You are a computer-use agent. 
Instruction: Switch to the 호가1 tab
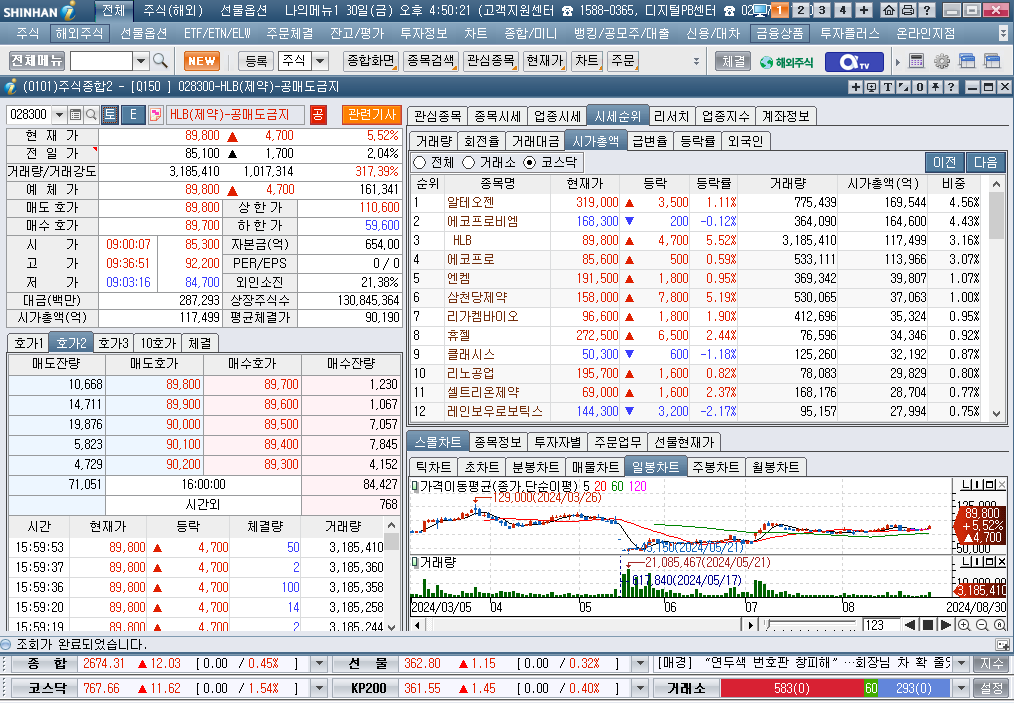pyautogui.click(x=29, y=343)
